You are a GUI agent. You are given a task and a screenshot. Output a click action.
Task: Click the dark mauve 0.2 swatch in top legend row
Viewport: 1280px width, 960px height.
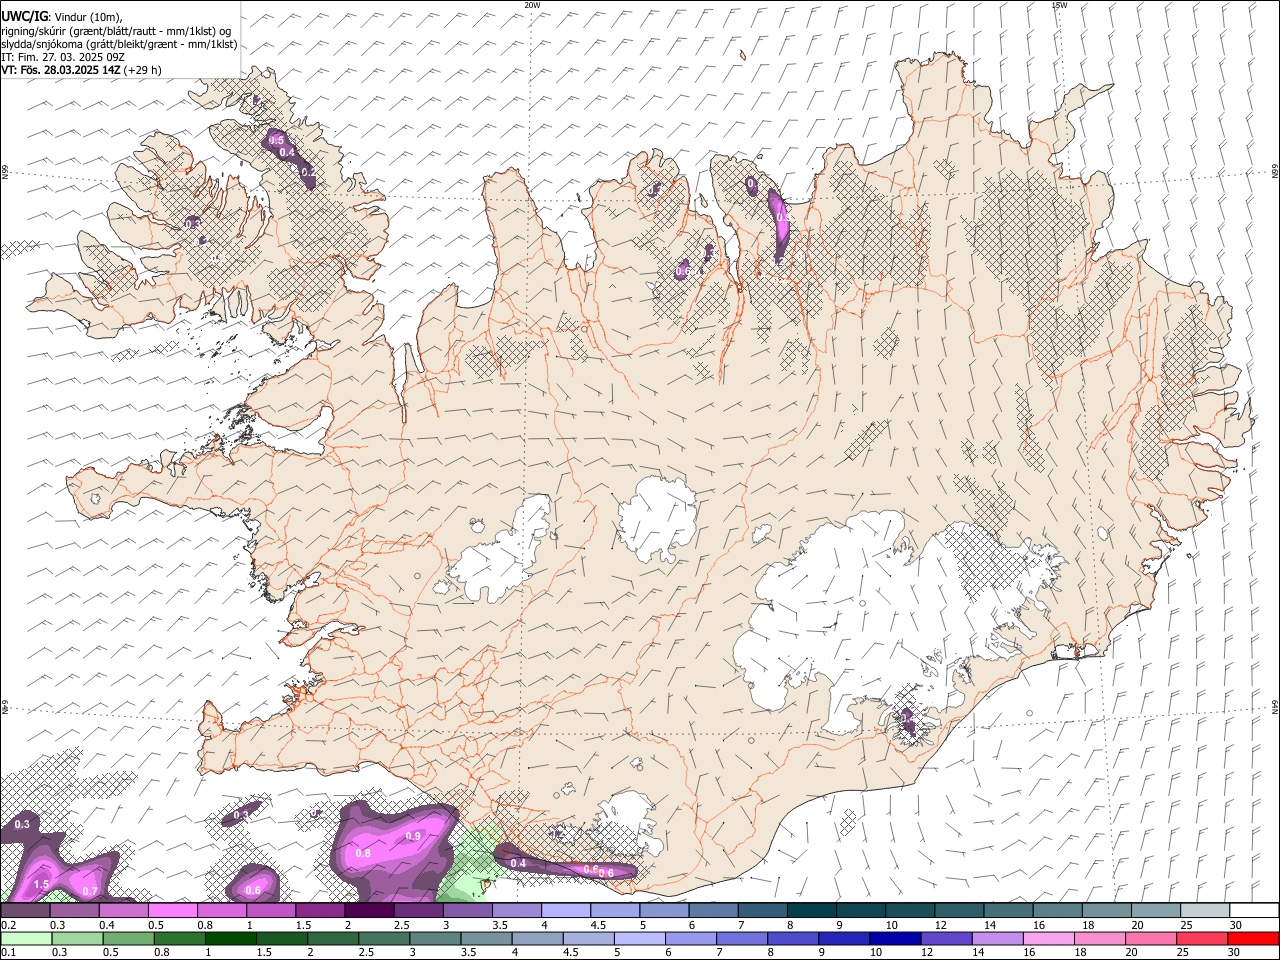[26, 911]
